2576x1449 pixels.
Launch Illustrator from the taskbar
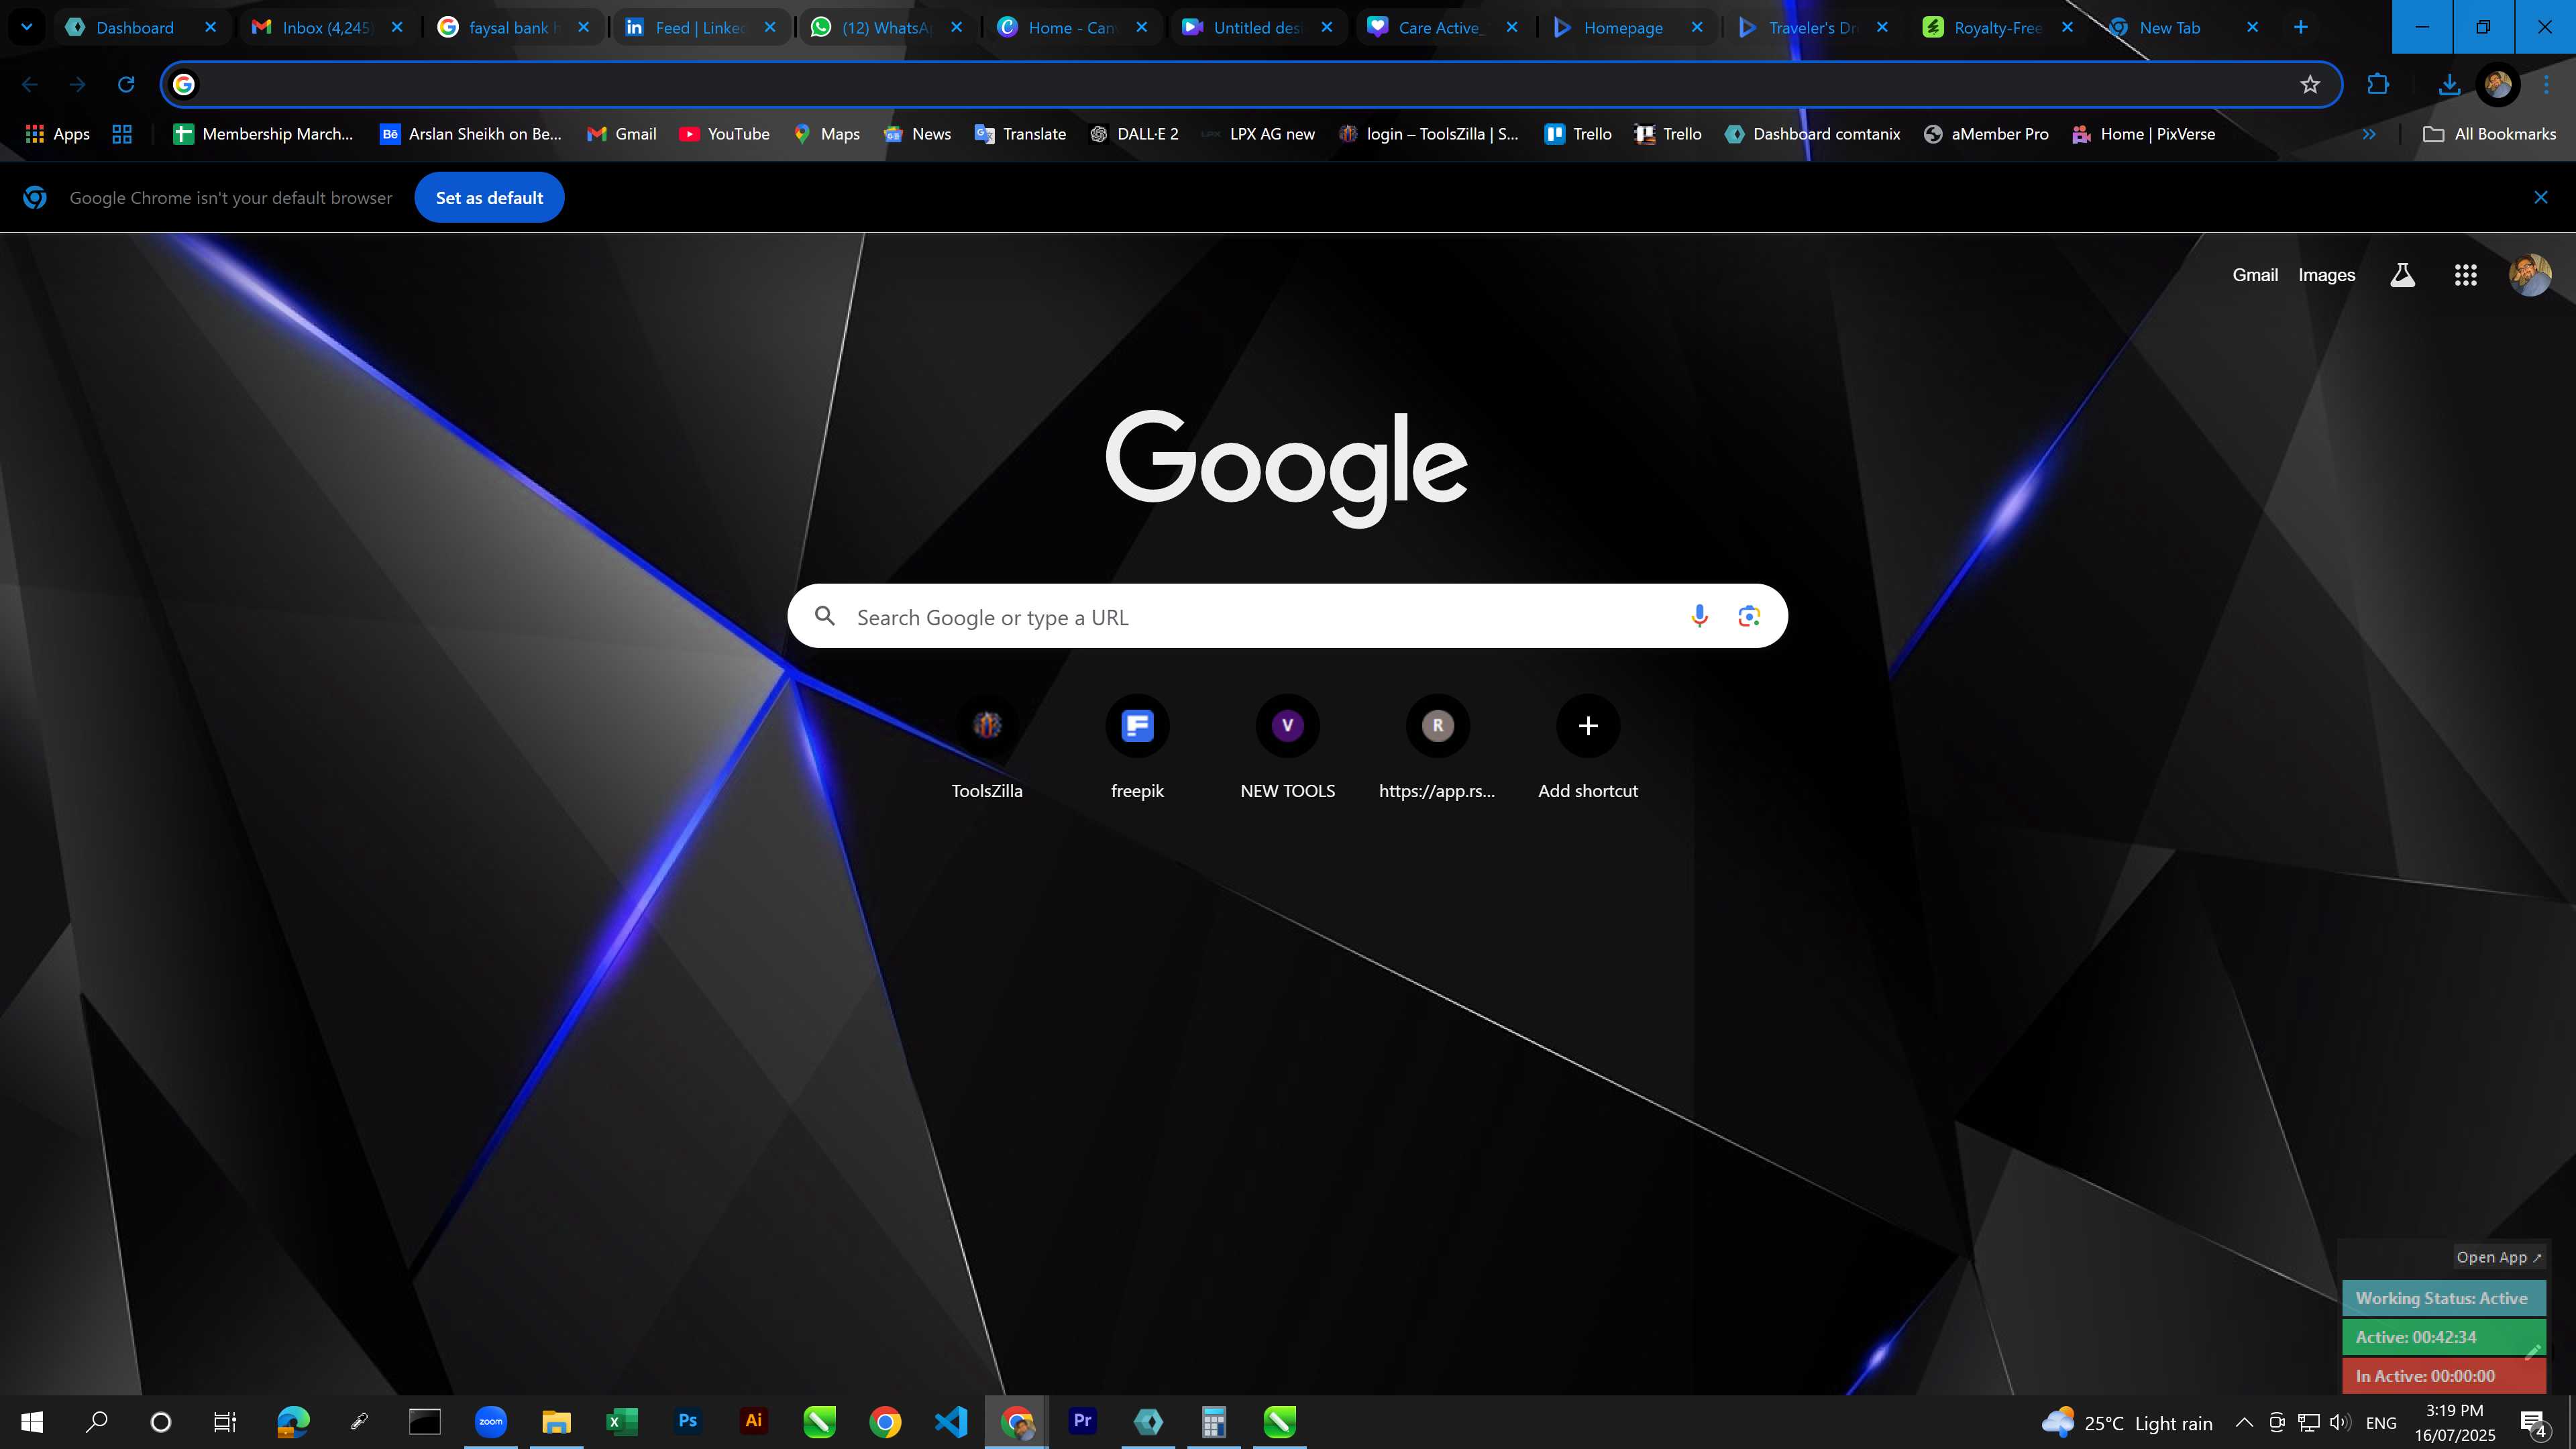click(x=753, y=1421)
